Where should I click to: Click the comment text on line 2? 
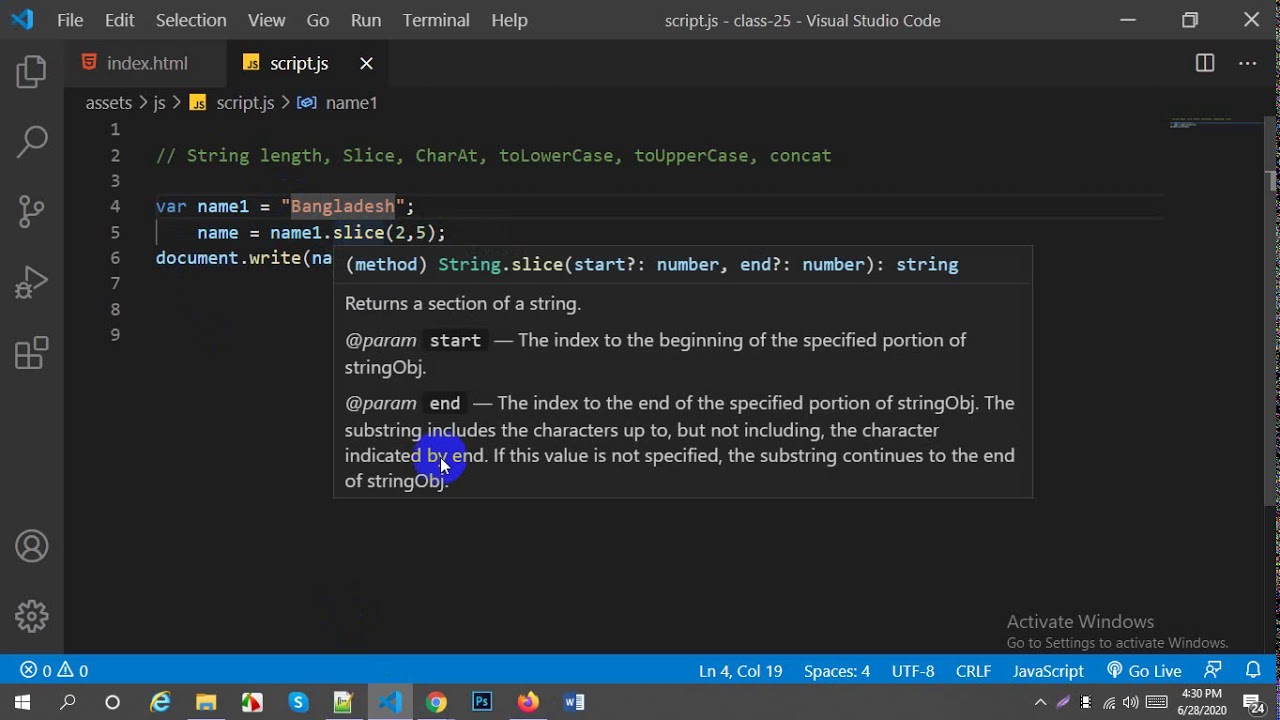click(493, 156)
